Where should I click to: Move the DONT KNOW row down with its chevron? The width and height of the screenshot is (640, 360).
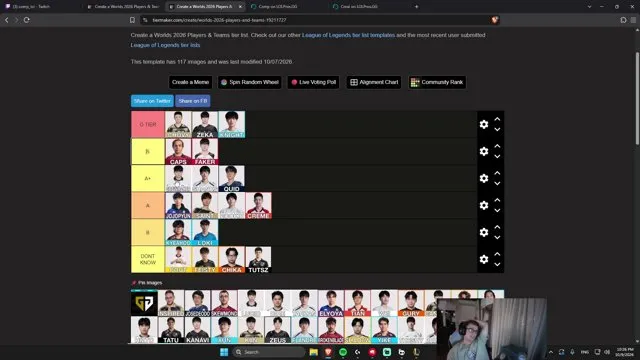point(497,264)
